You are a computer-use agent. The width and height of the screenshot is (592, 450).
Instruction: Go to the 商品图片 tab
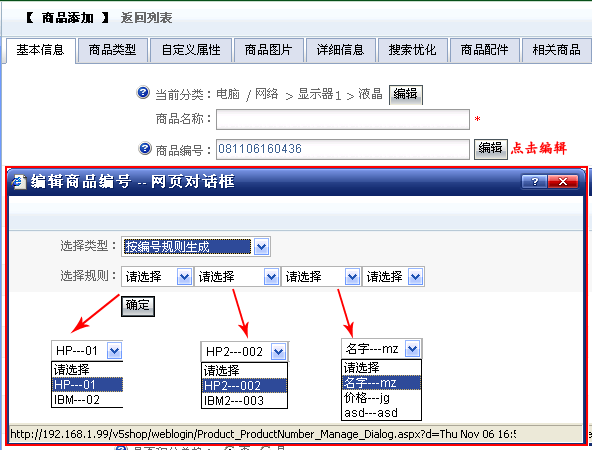pyautogui.click(x=268, y=50)
